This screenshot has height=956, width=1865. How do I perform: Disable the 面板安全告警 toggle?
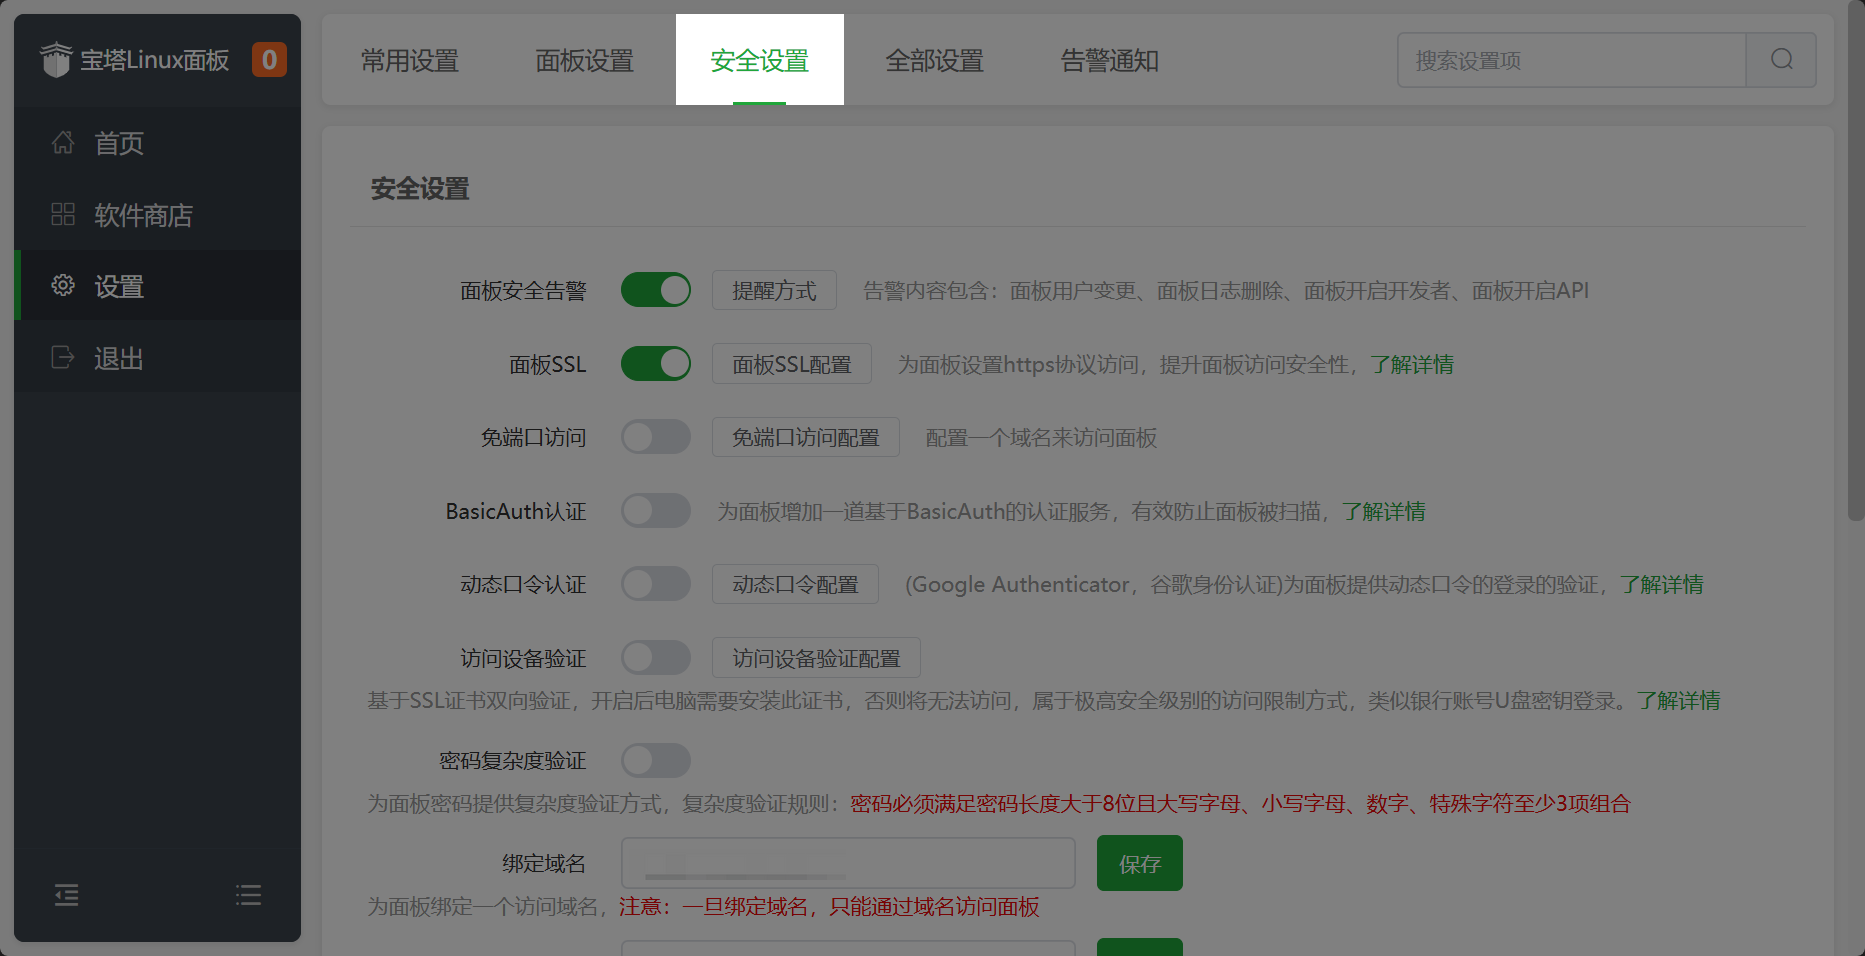656,289
